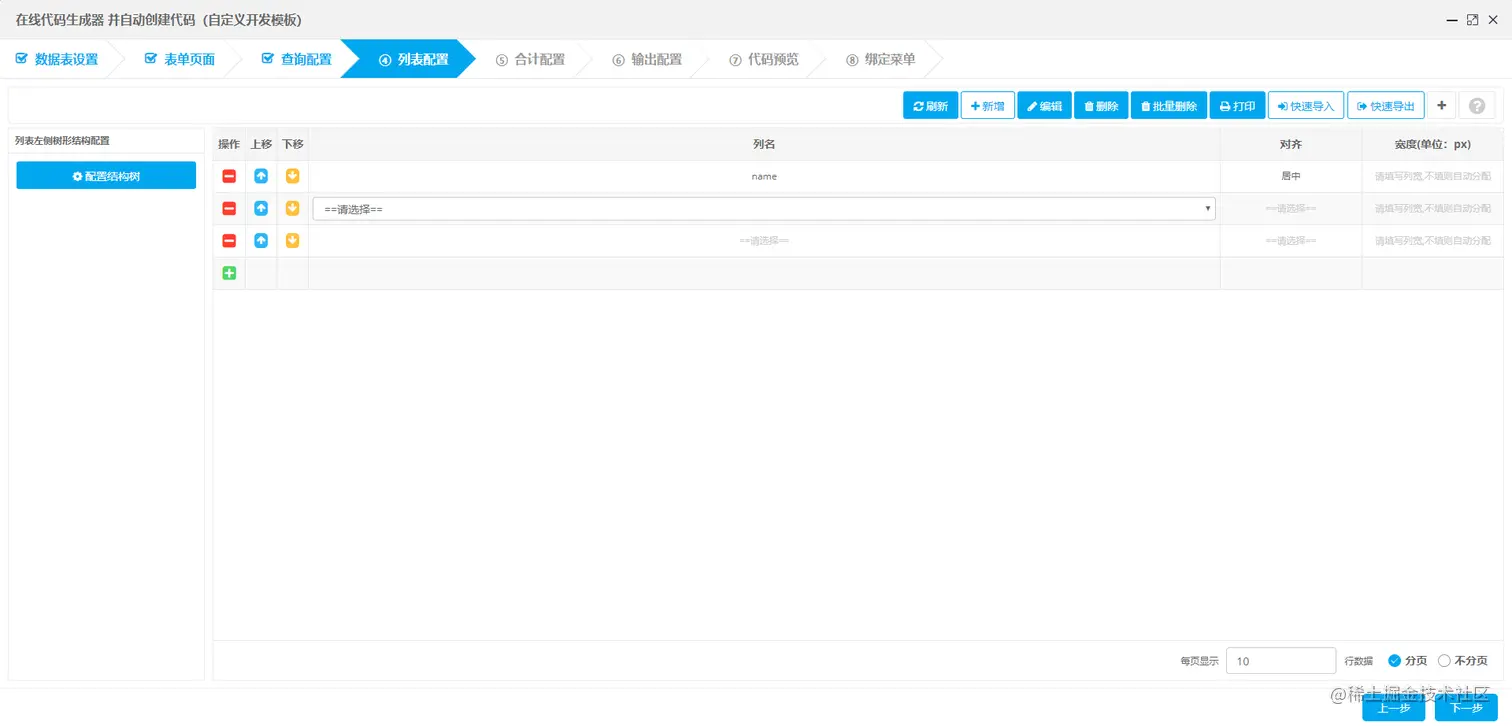
Task: Remove the second row with open dropdown
Action: [x=229, y=208]
